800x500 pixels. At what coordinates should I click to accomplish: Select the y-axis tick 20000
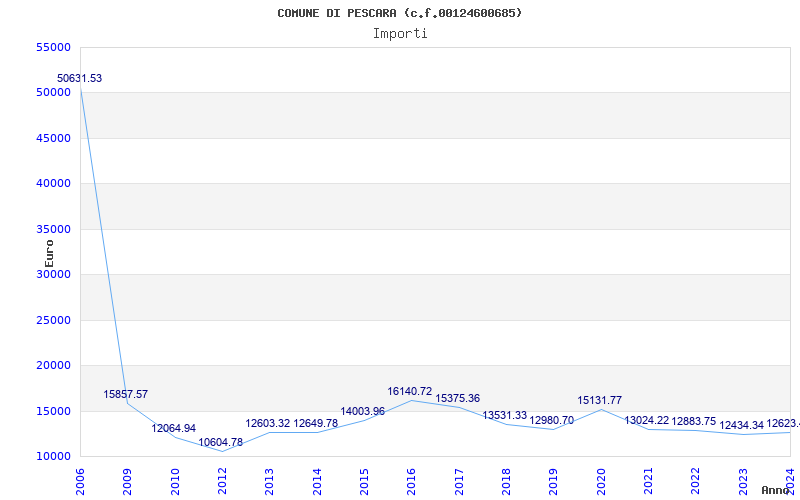click(54, 365)
